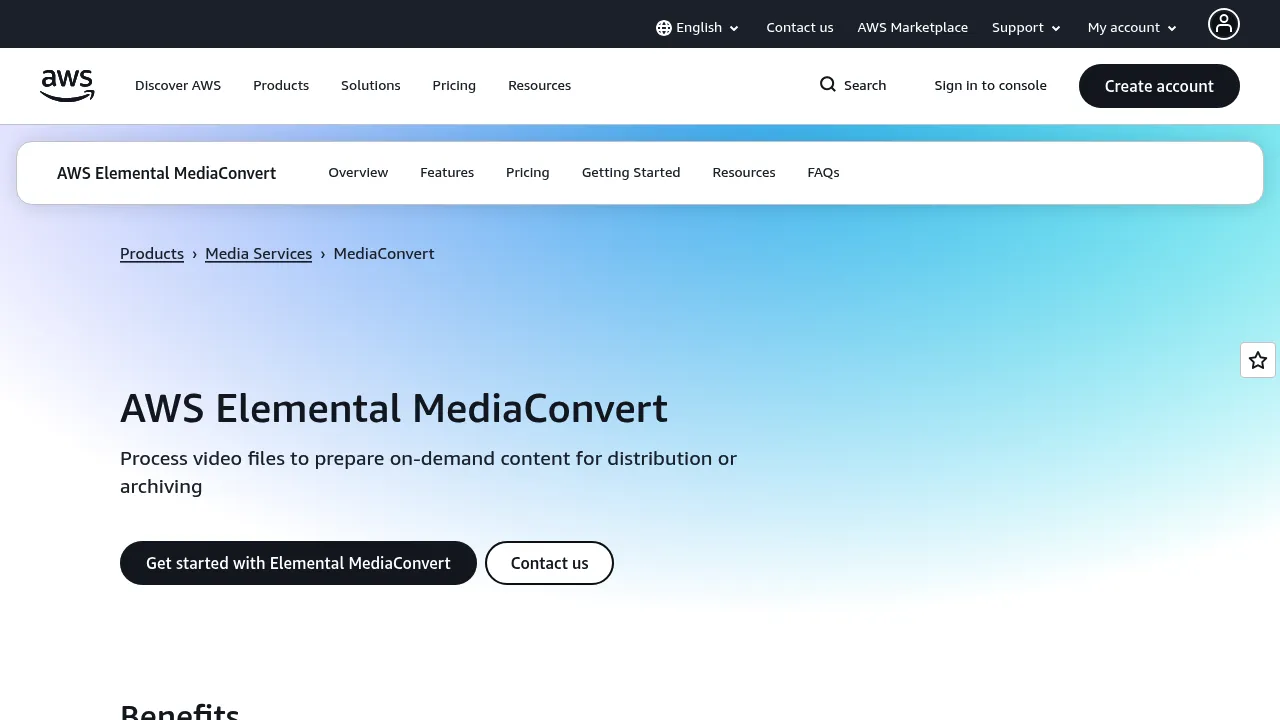This screenshot has height=720, width=1280.
Task: Expand the My account dropdown
Action: point(1133,28)
